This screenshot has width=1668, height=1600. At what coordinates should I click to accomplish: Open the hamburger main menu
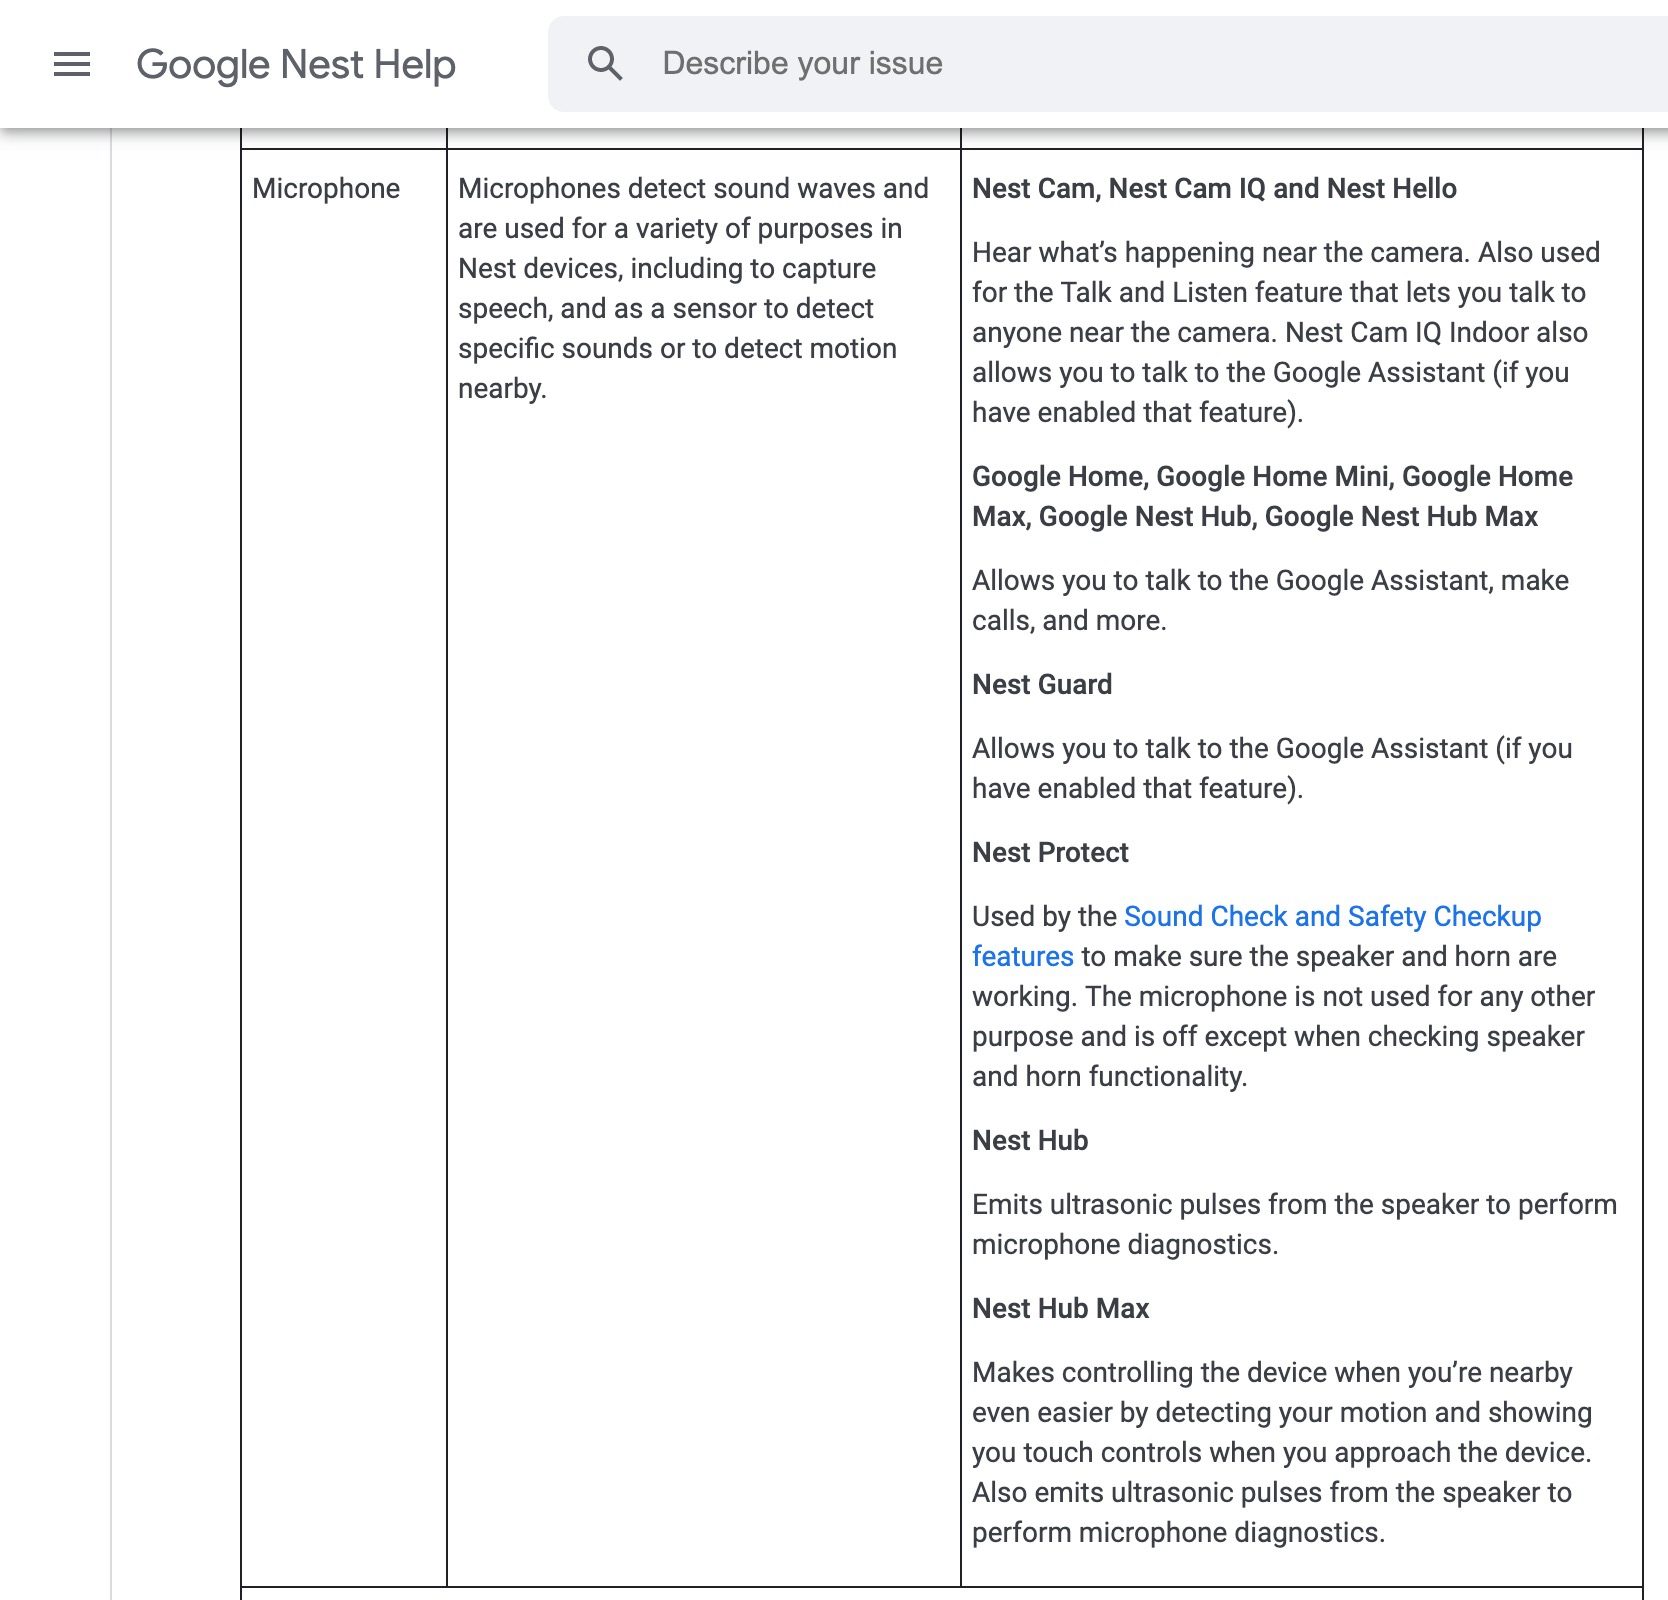tap(72, 64)
